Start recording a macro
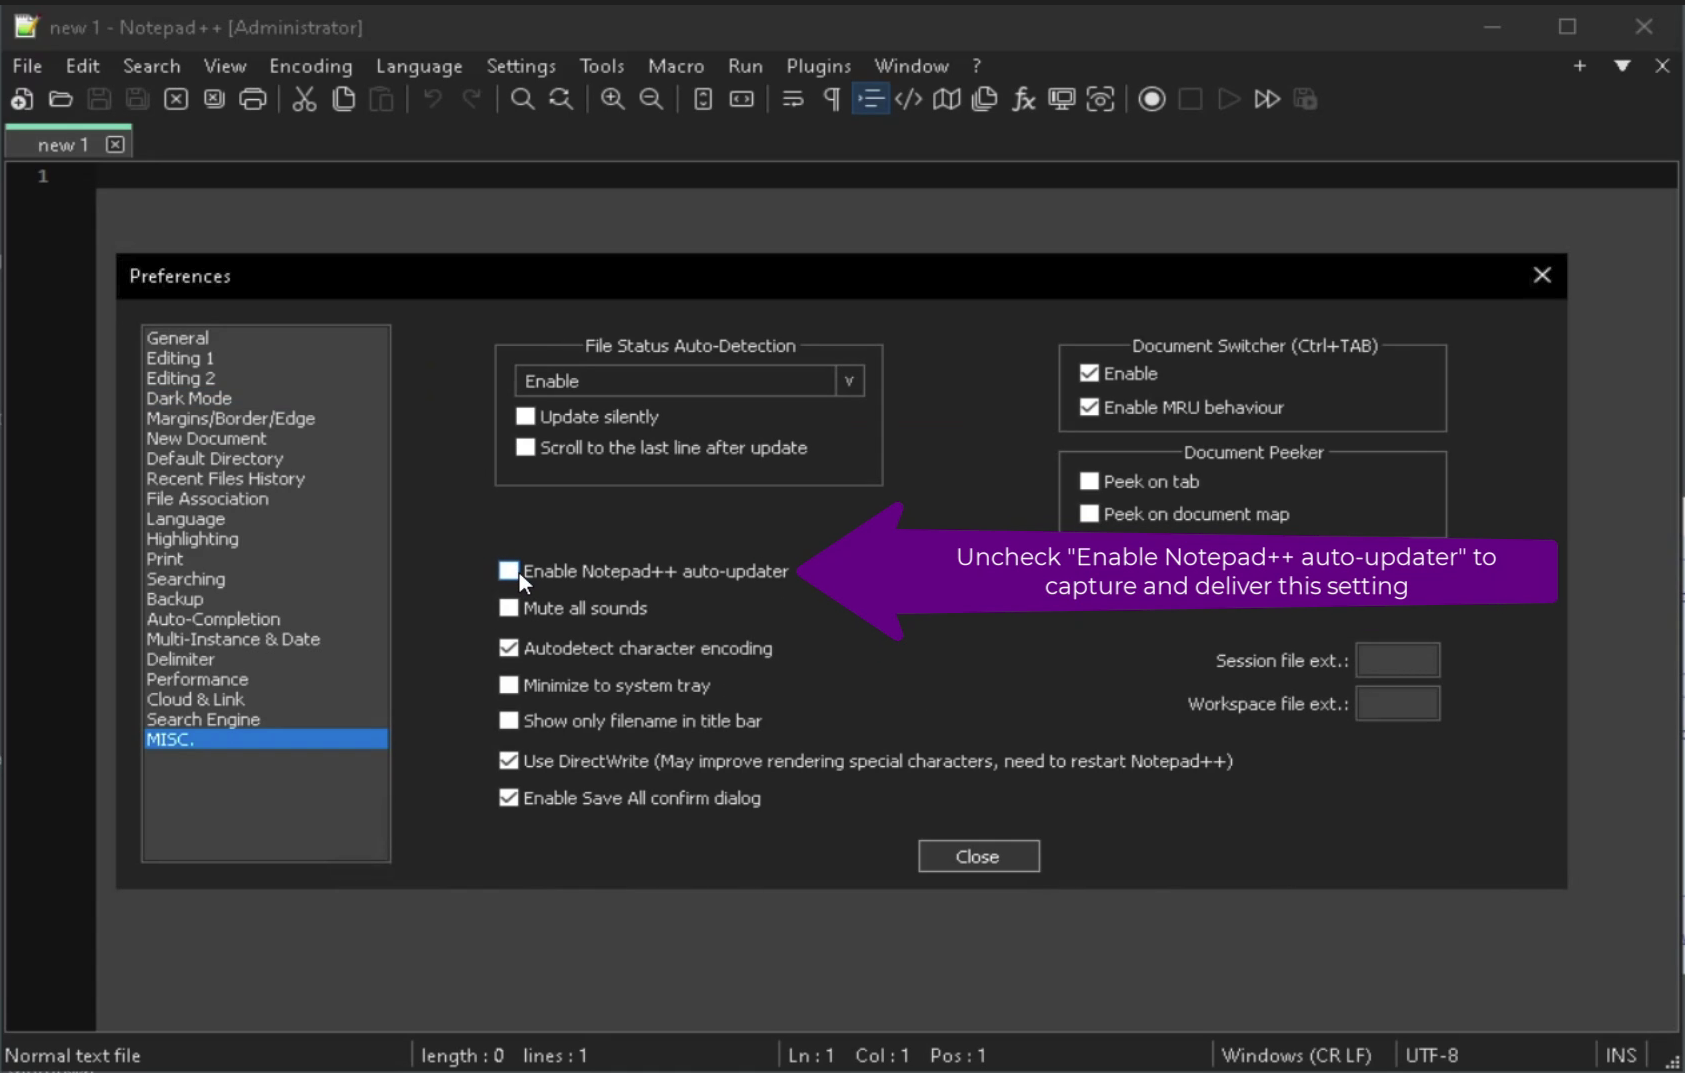 click(x=1151, y=99)
